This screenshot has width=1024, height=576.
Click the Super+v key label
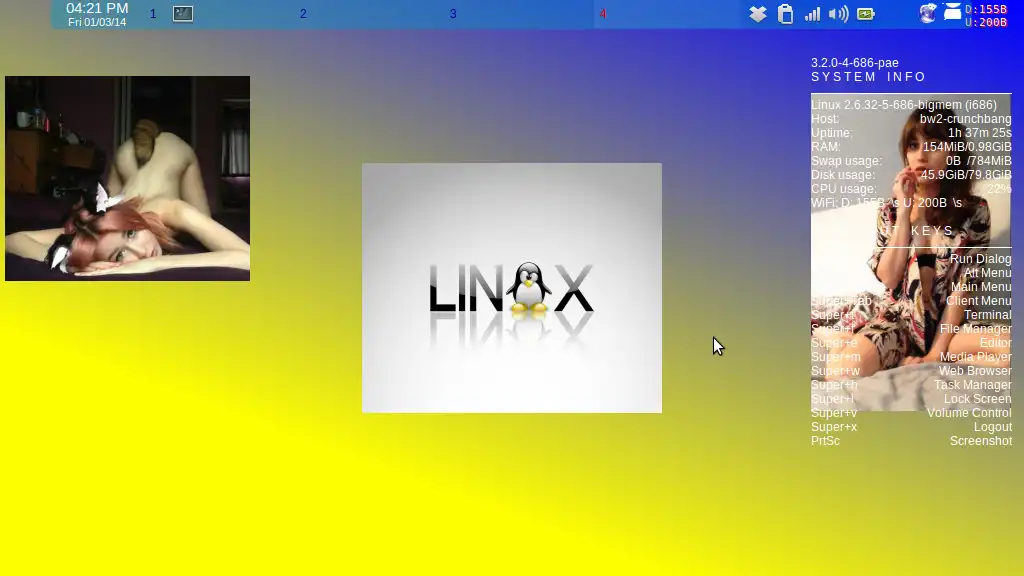(834, 413)
